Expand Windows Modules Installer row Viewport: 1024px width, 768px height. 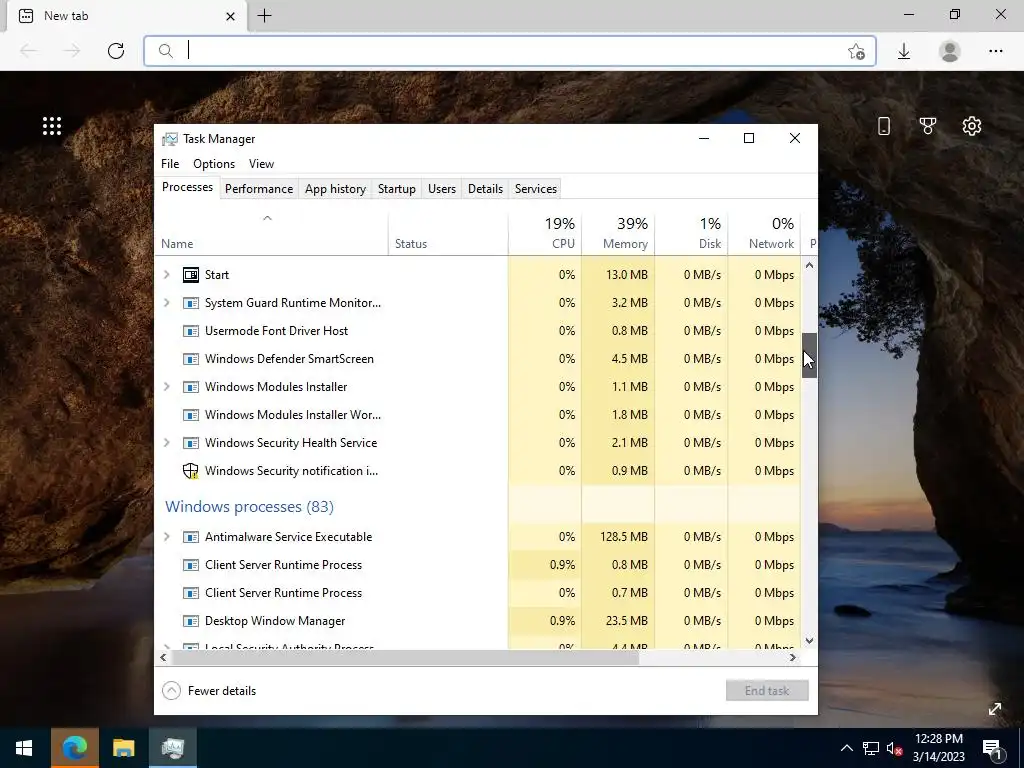pos(167,387)
